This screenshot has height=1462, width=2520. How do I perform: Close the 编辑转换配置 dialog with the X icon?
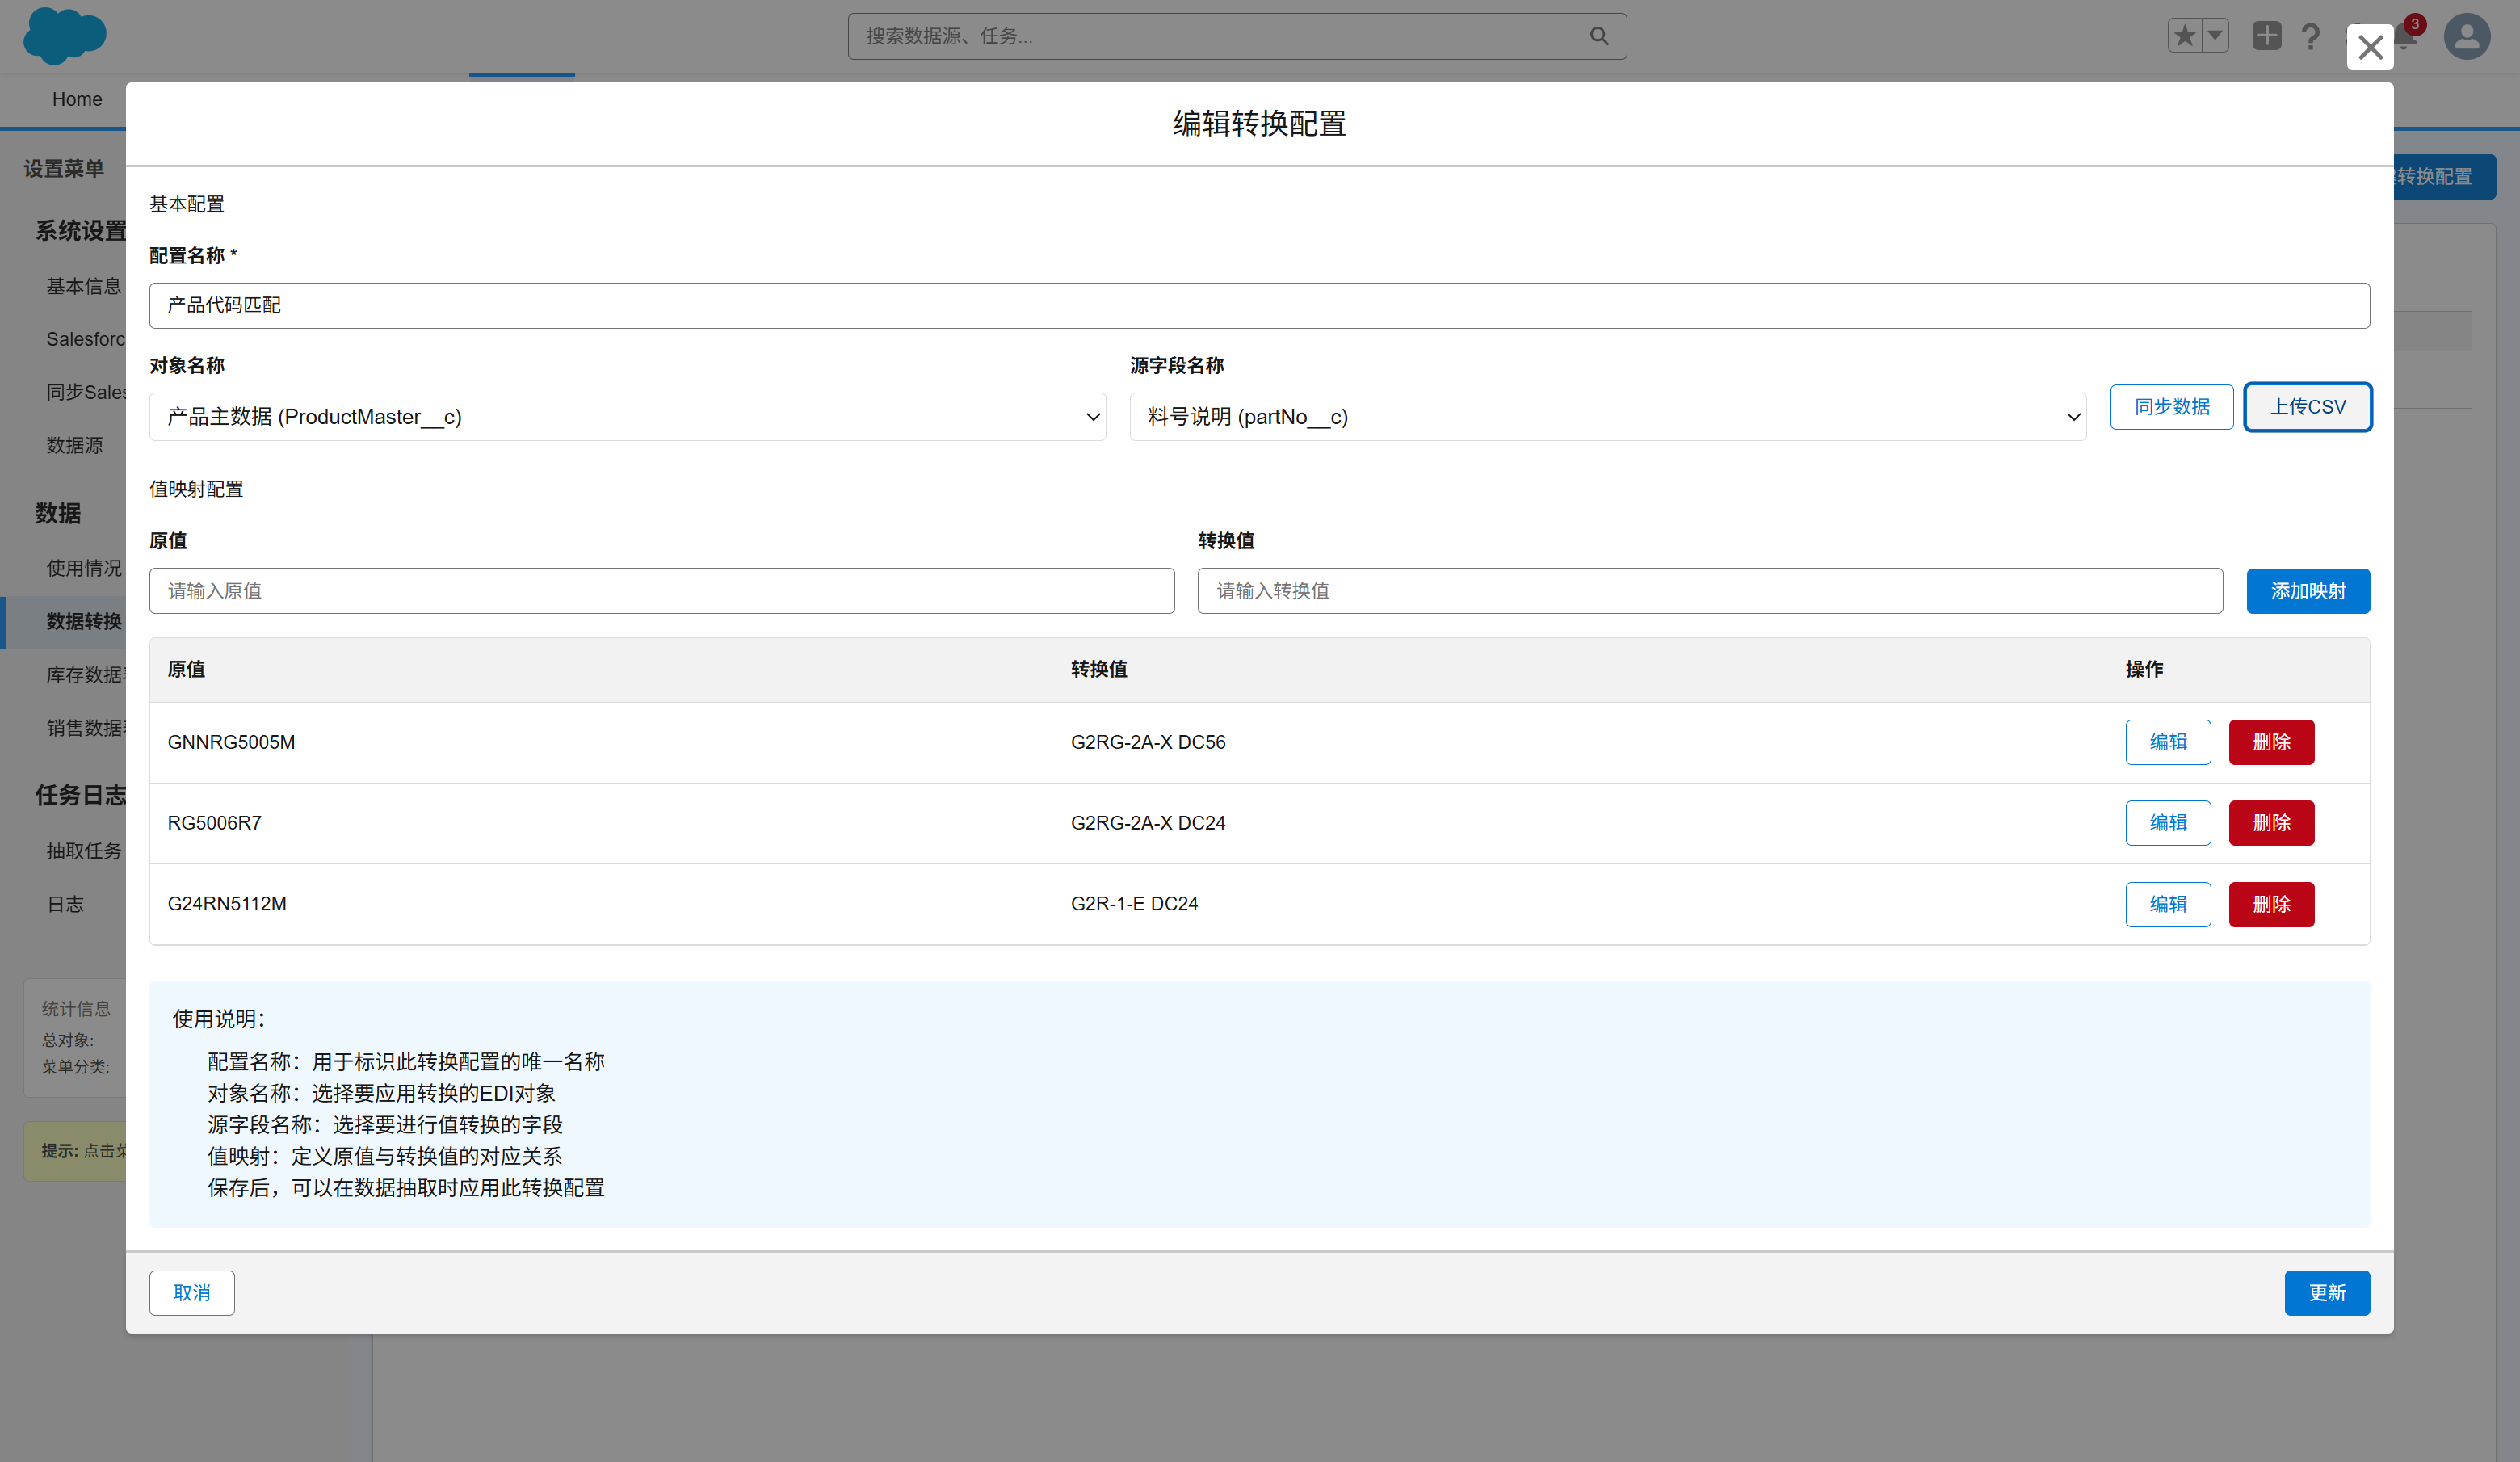click(x=2370, y=47)
